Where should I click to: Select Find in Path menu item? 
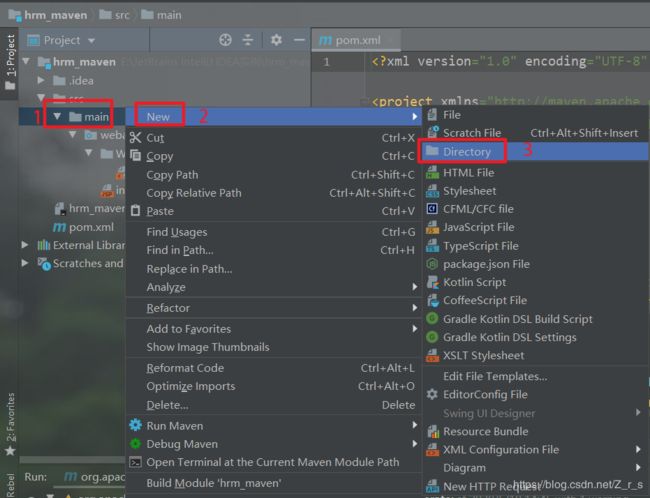[x=274, y=250]
